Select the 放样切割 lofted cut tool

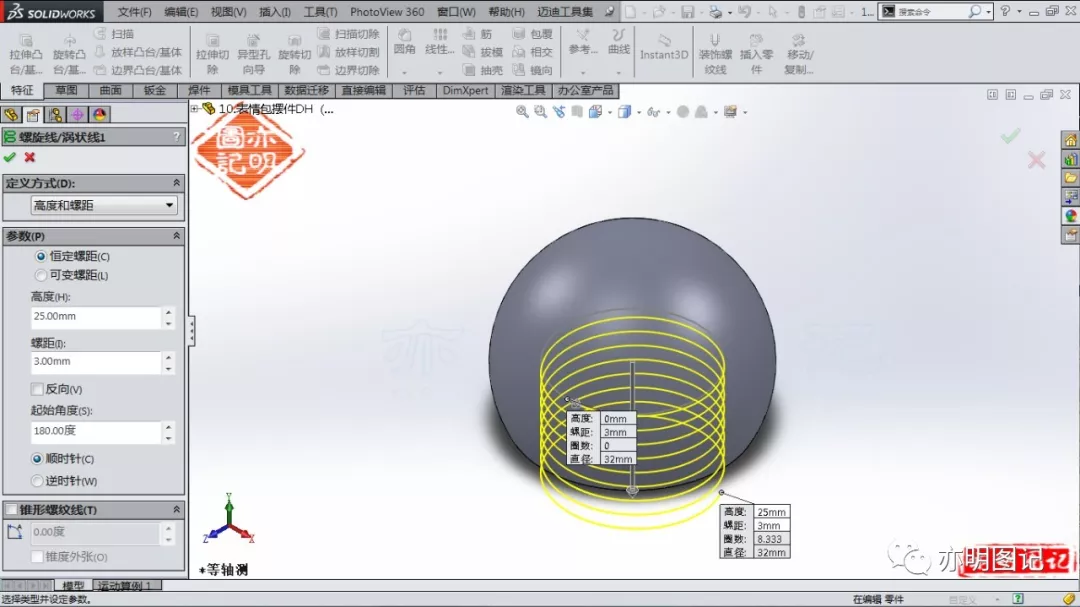[349, 52]
